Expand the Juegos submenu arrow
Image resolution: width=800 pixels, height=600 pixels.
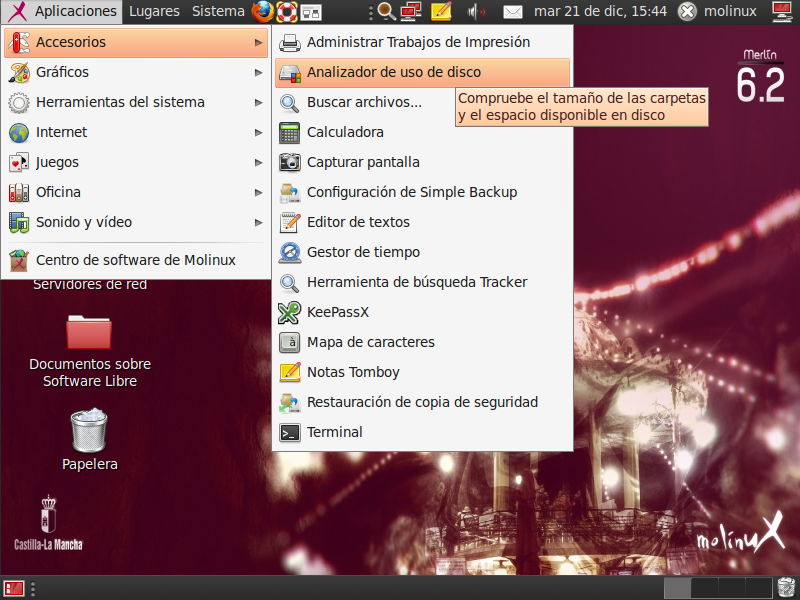coord(259,163)
